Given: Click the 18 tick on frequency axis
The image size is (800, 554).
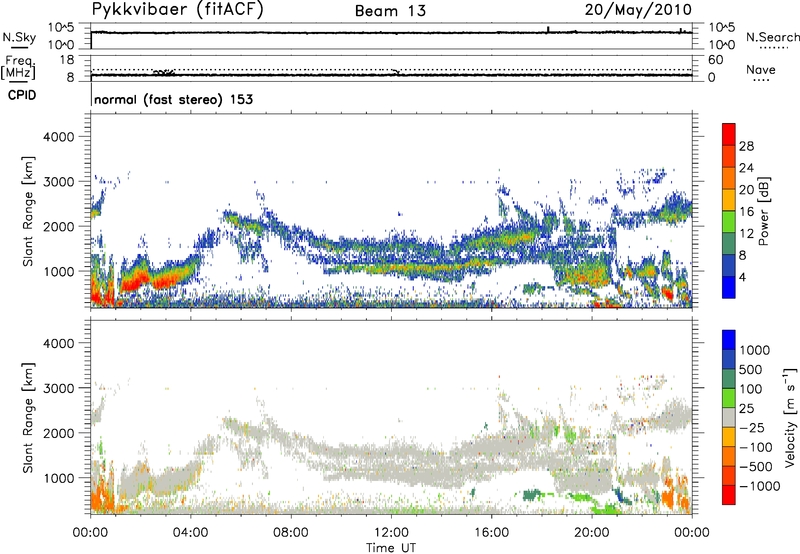Looking at the screenshot, I should [x=67, y=60].
